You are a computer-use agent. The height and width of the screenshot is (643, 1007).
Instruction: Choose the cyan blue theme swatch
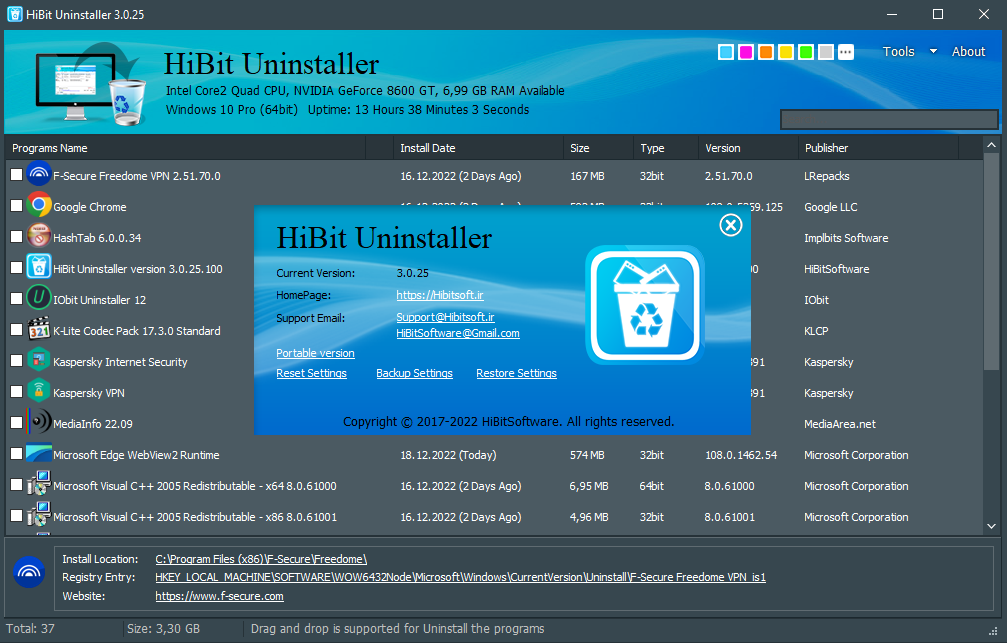tap(726, 52)
